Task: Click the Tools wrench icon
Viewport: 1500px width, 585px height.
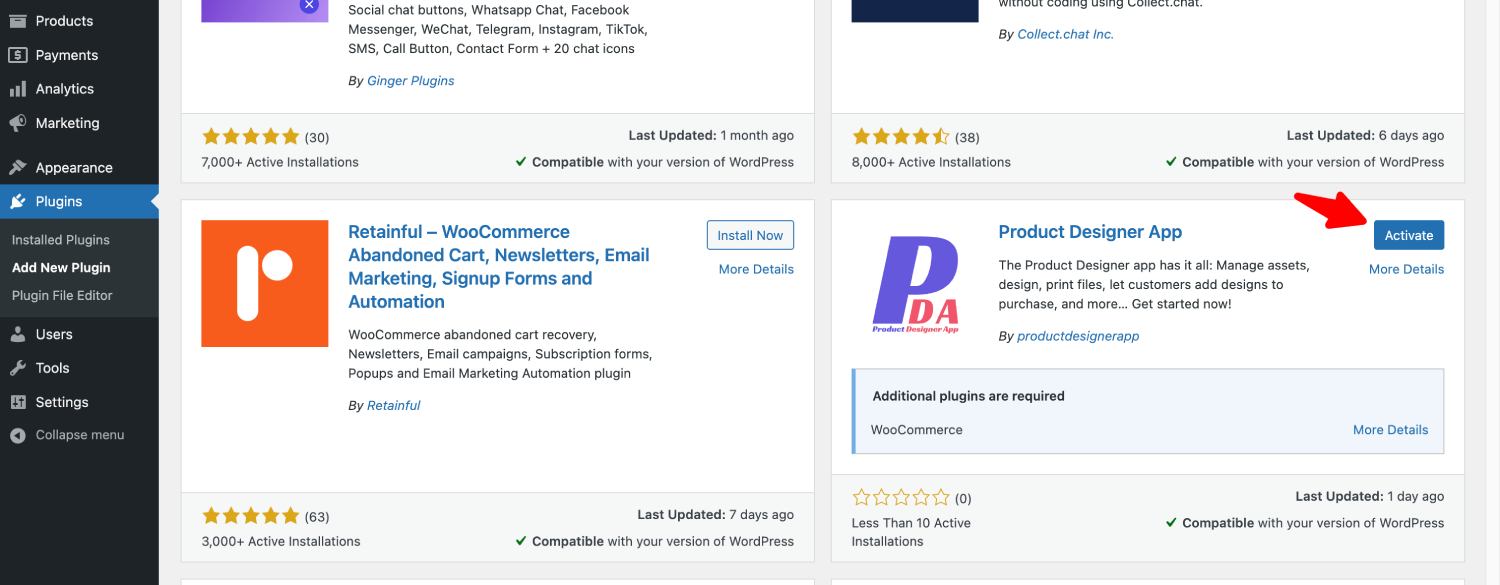Action: [x=18, y=368]
